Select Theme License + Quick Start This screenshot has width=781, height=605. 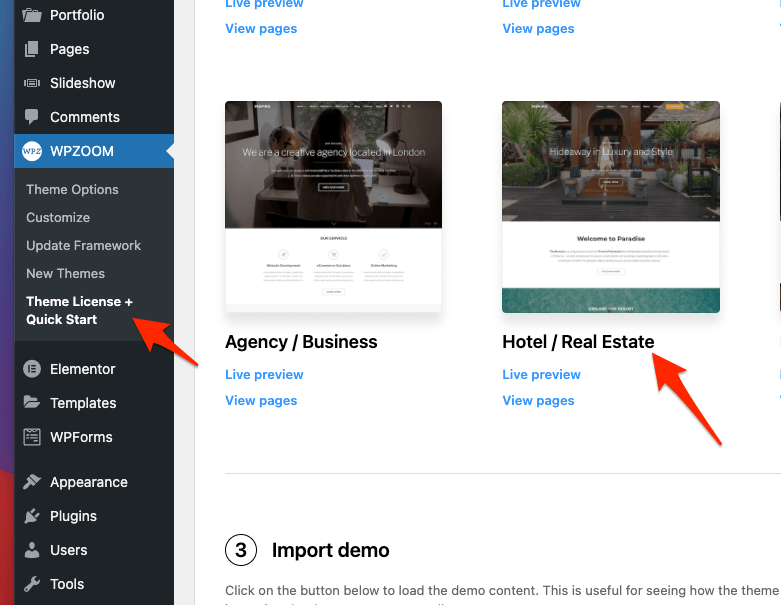tap(79, 310)
